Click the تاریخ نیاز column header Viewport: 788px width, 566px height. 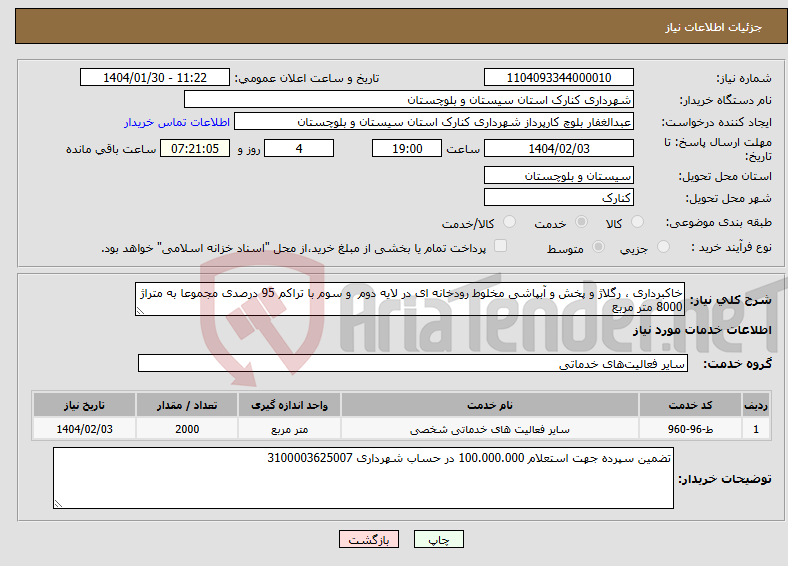point(84,405)
